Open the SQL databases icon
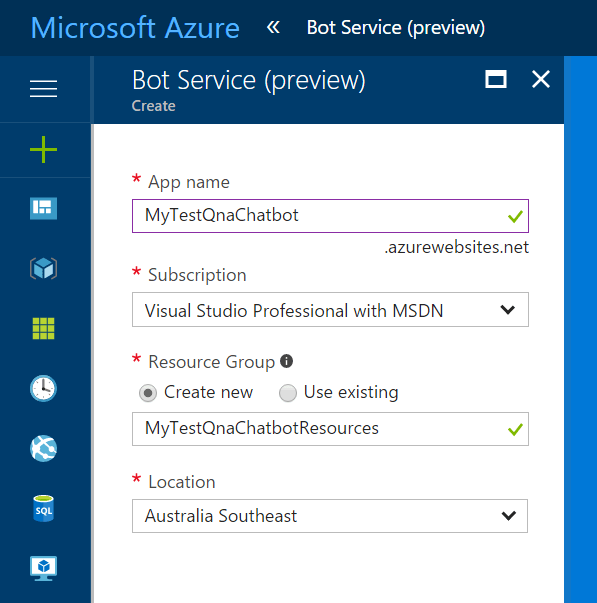Image resolution: width=597 pixels, height=603 pixels. (43, 508)
